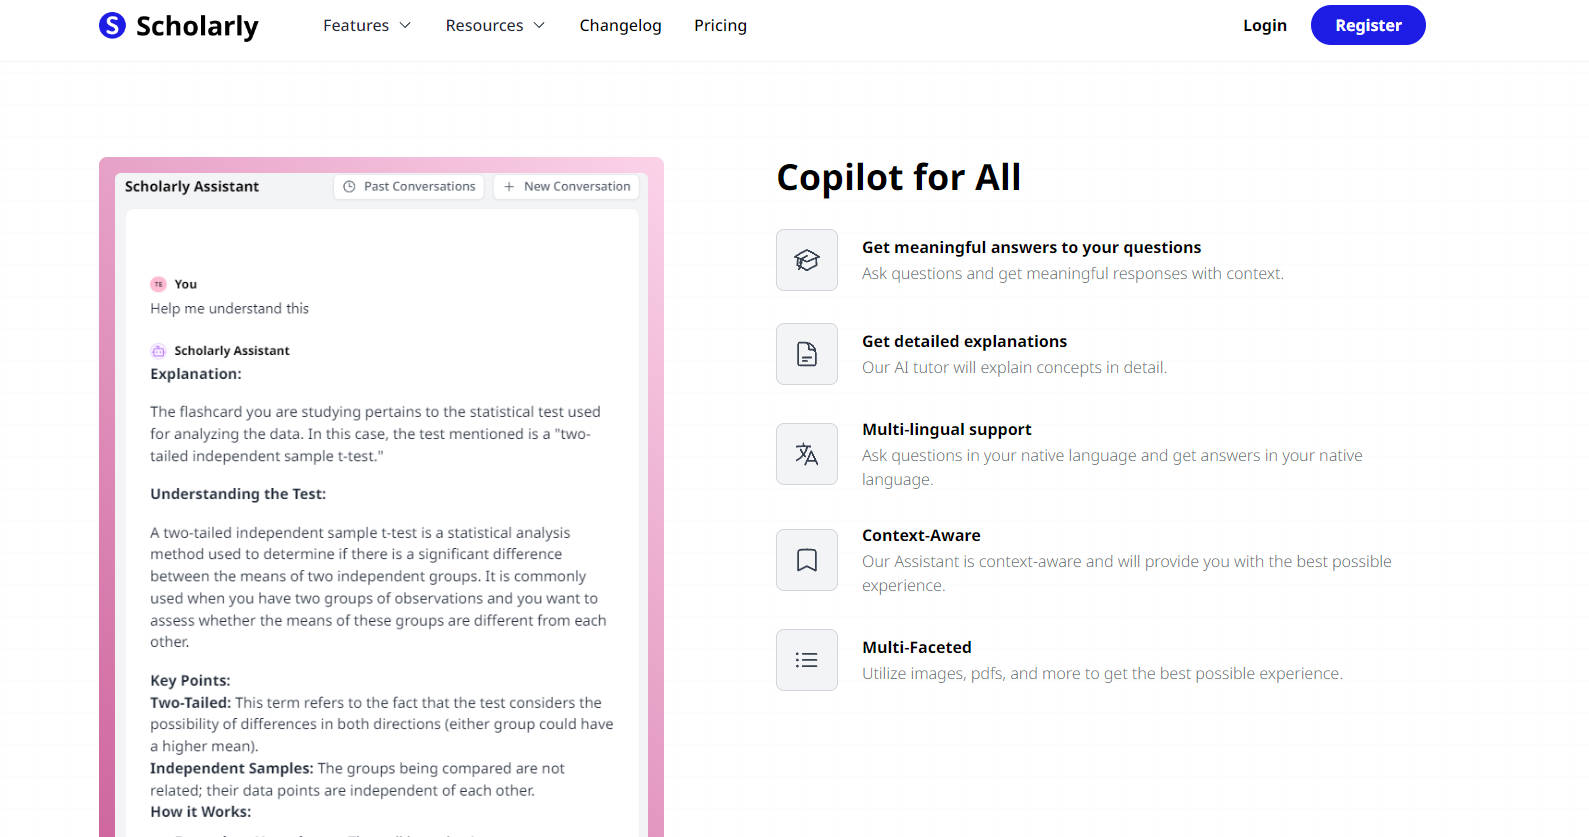Click the 'Copilot for All' heading
Screen dimensions: 1589x837
[x=898, y=177]
